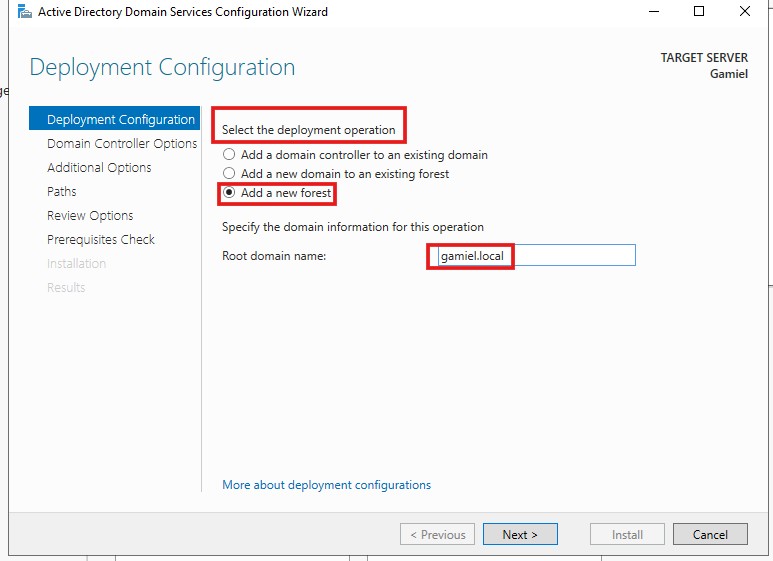Minimize the configuration wizard window

[654, 11]
